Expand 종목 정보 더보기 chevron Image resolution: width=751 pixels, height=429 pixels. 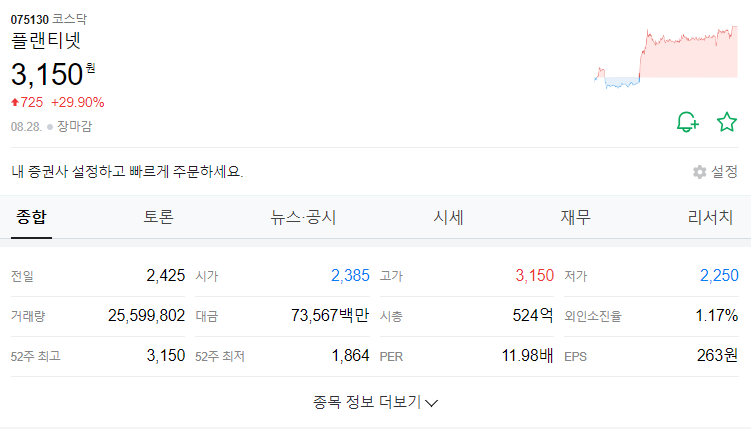tap(432, 403)
